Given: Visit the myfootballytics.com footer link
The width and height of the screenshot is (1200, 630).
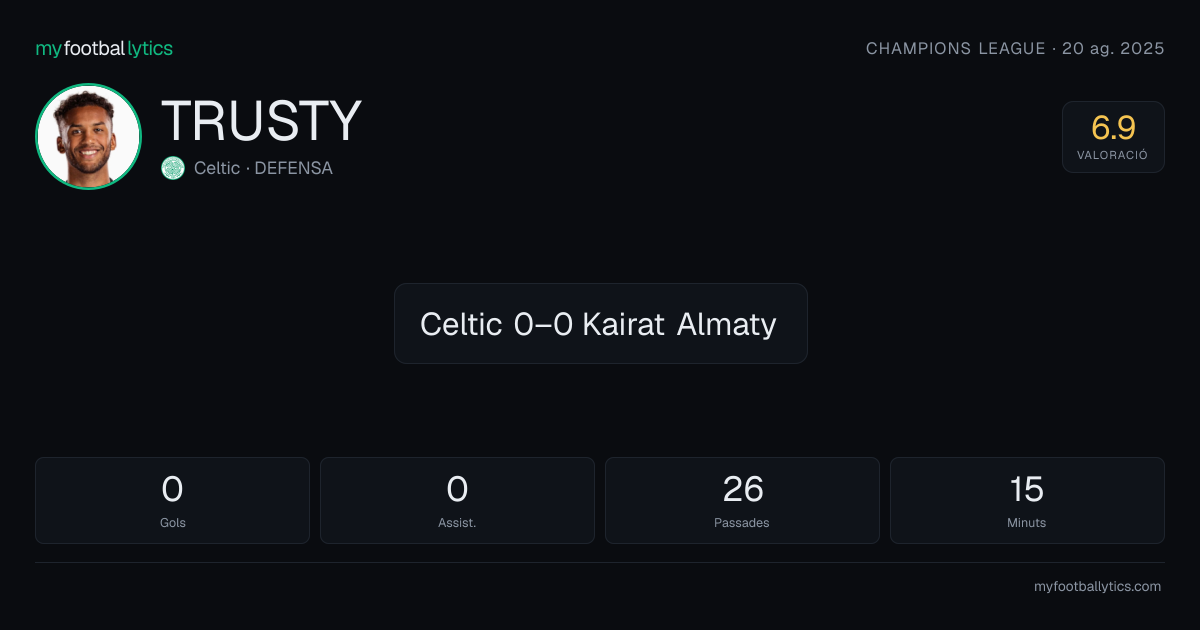Looking at the screenshot, I should click(x=1097, y=587).
